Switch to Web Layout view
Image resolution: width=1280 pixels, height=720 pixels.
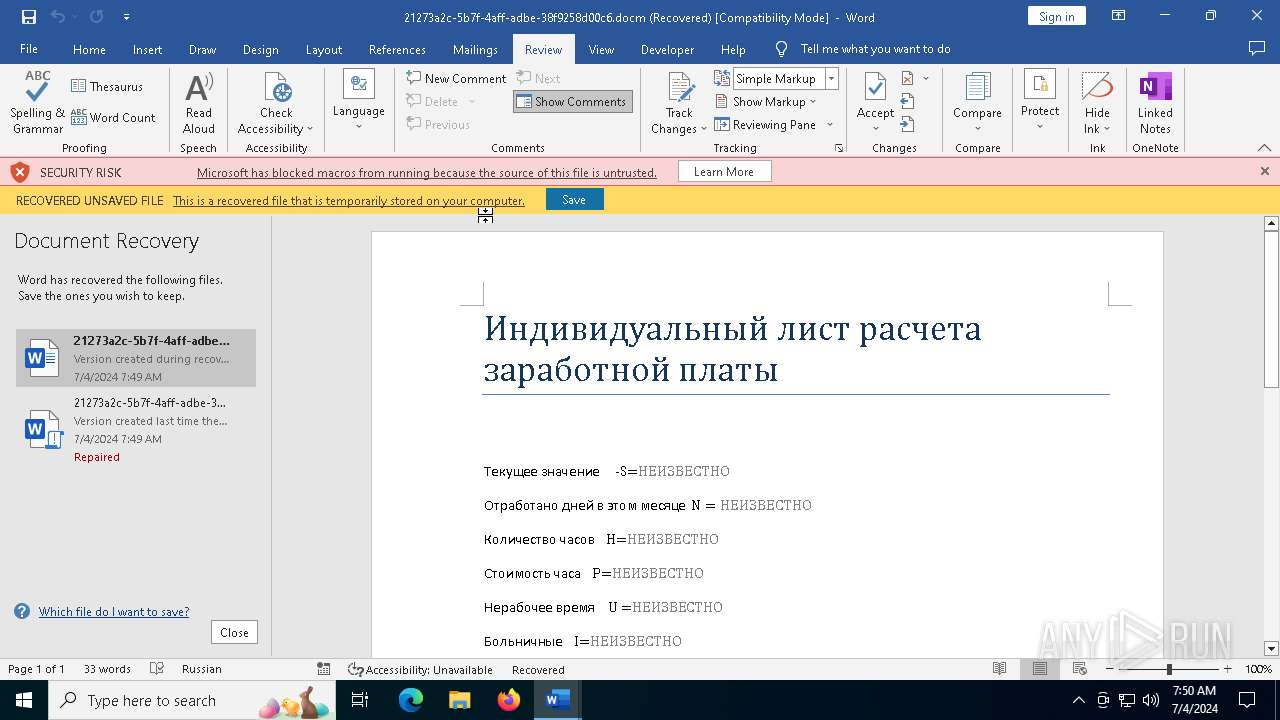click(x=1080, y=669)
